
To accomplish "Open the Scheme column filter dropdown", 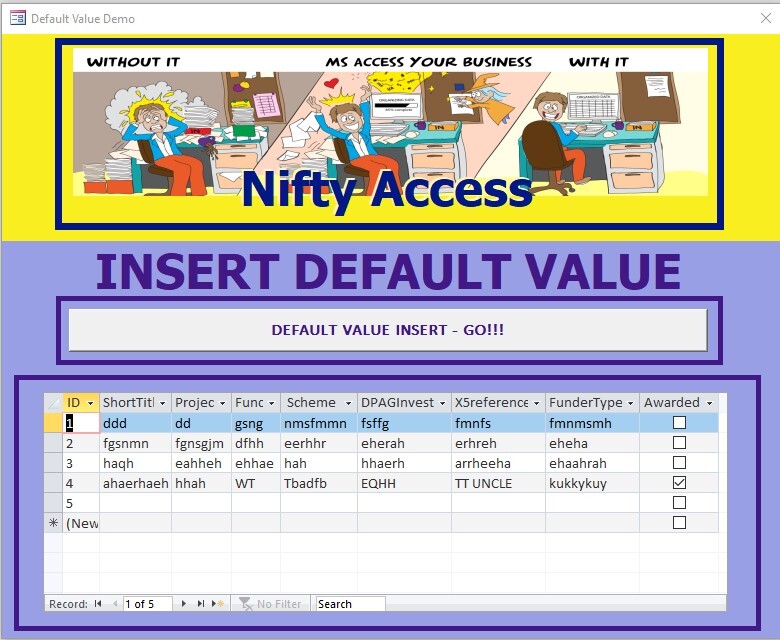I will pyautogui.click(x=348, y=403).
